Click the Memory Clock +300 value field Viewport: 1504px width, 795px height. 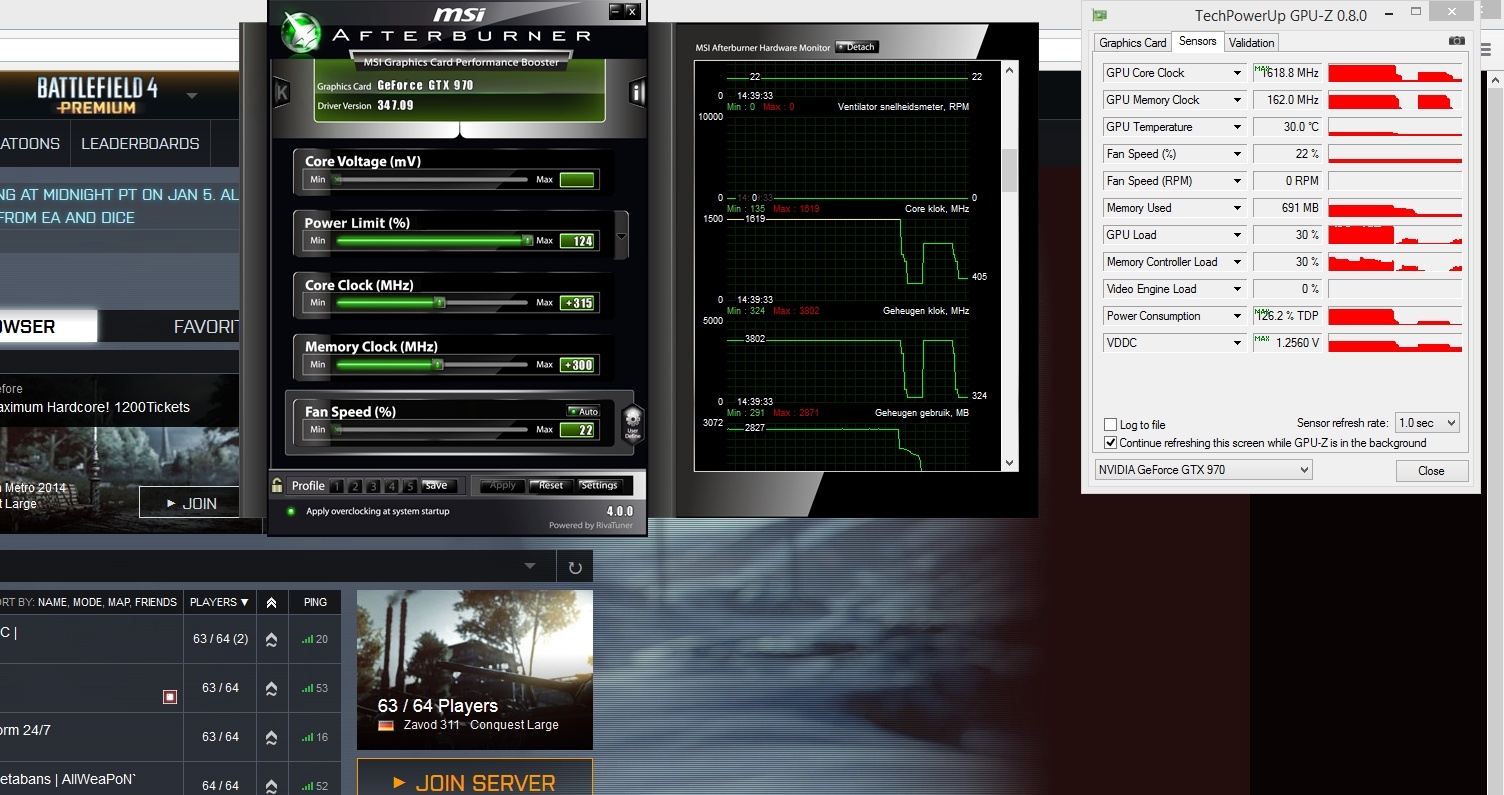click(x=578, y=365)
